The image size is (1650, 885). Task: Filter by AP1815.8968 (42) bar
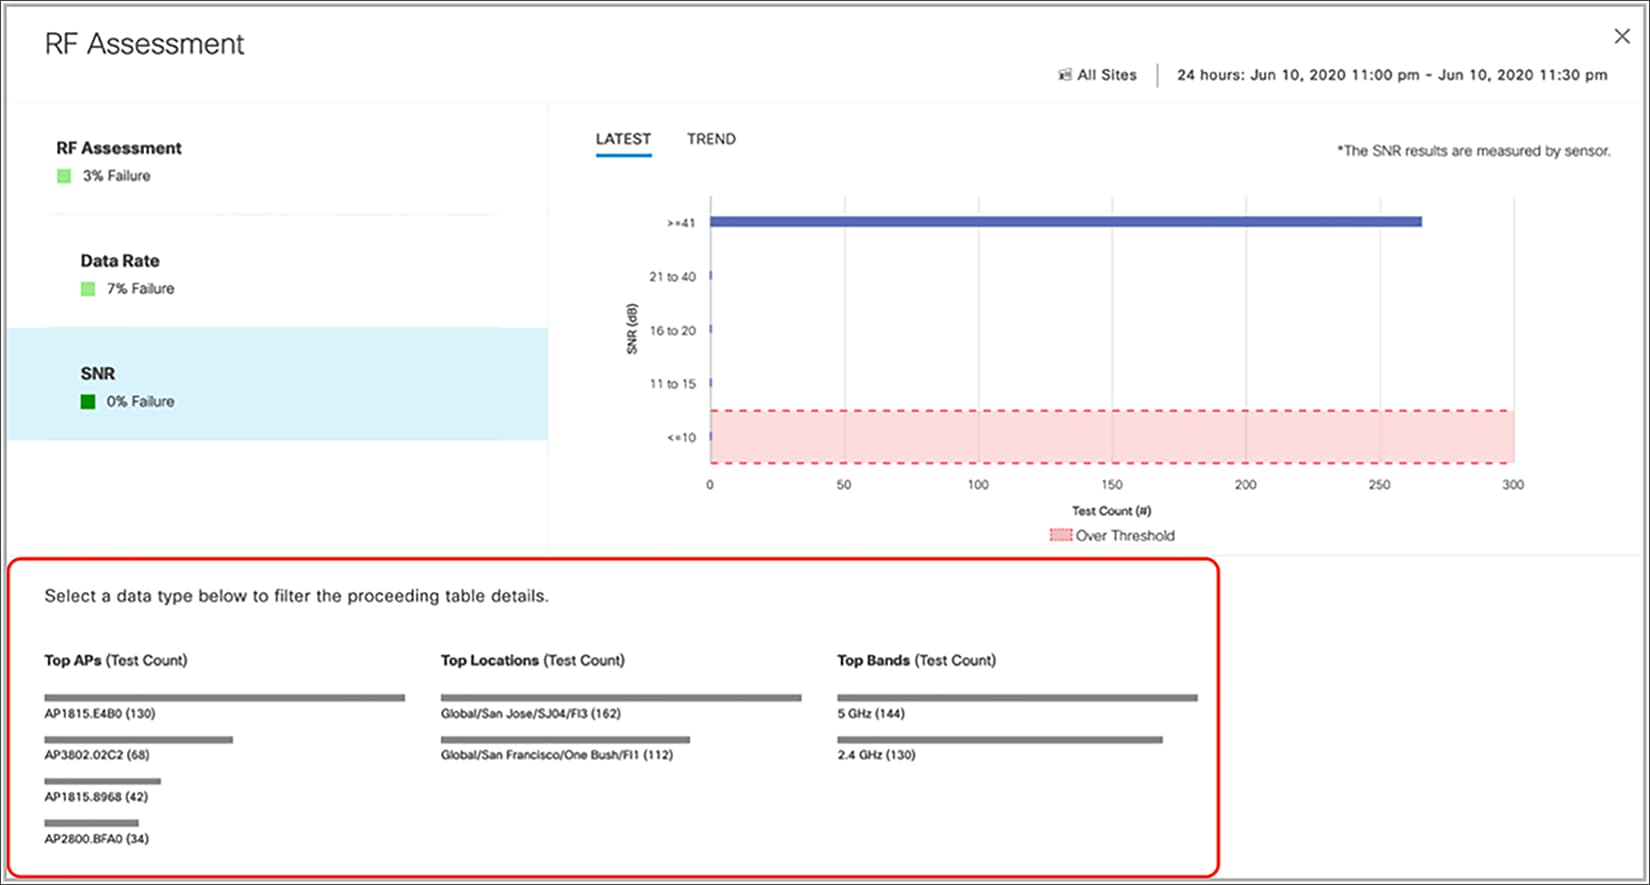pos(103,782)
